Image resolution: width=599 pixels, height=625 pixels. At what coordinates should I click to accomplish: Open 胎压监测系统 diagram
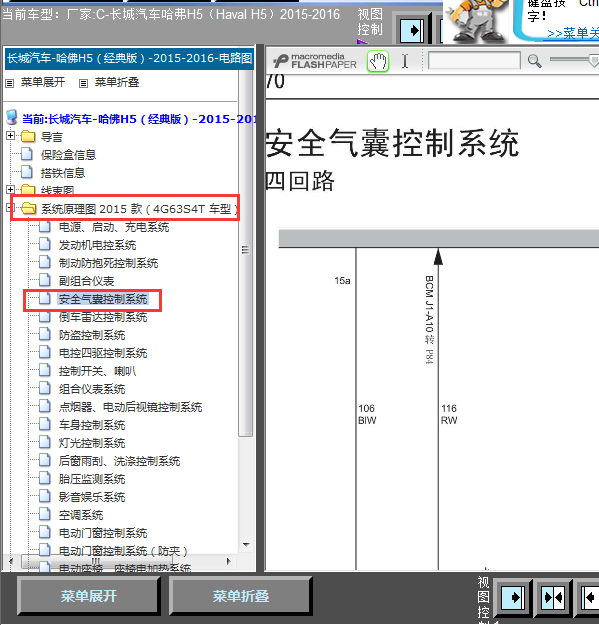point(92,479)
